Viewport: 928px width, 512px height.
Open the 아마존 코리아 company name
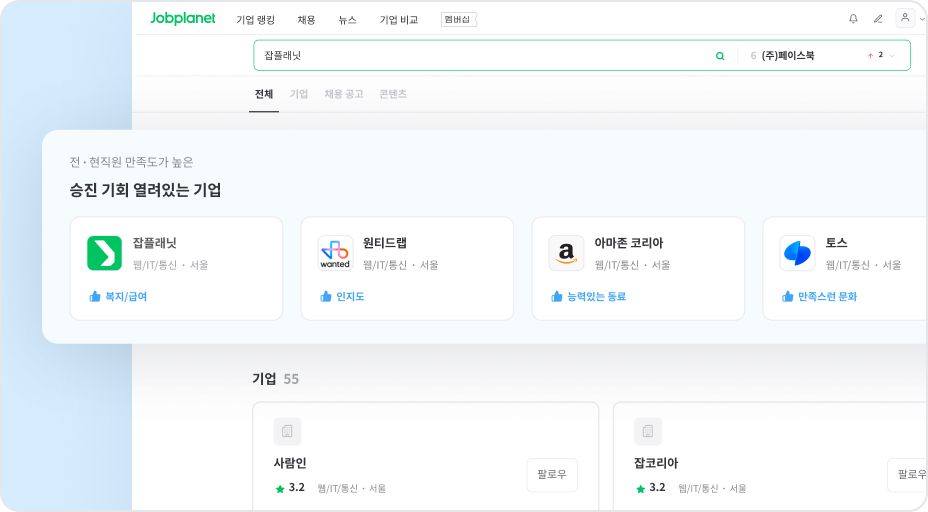coord(629,243)
